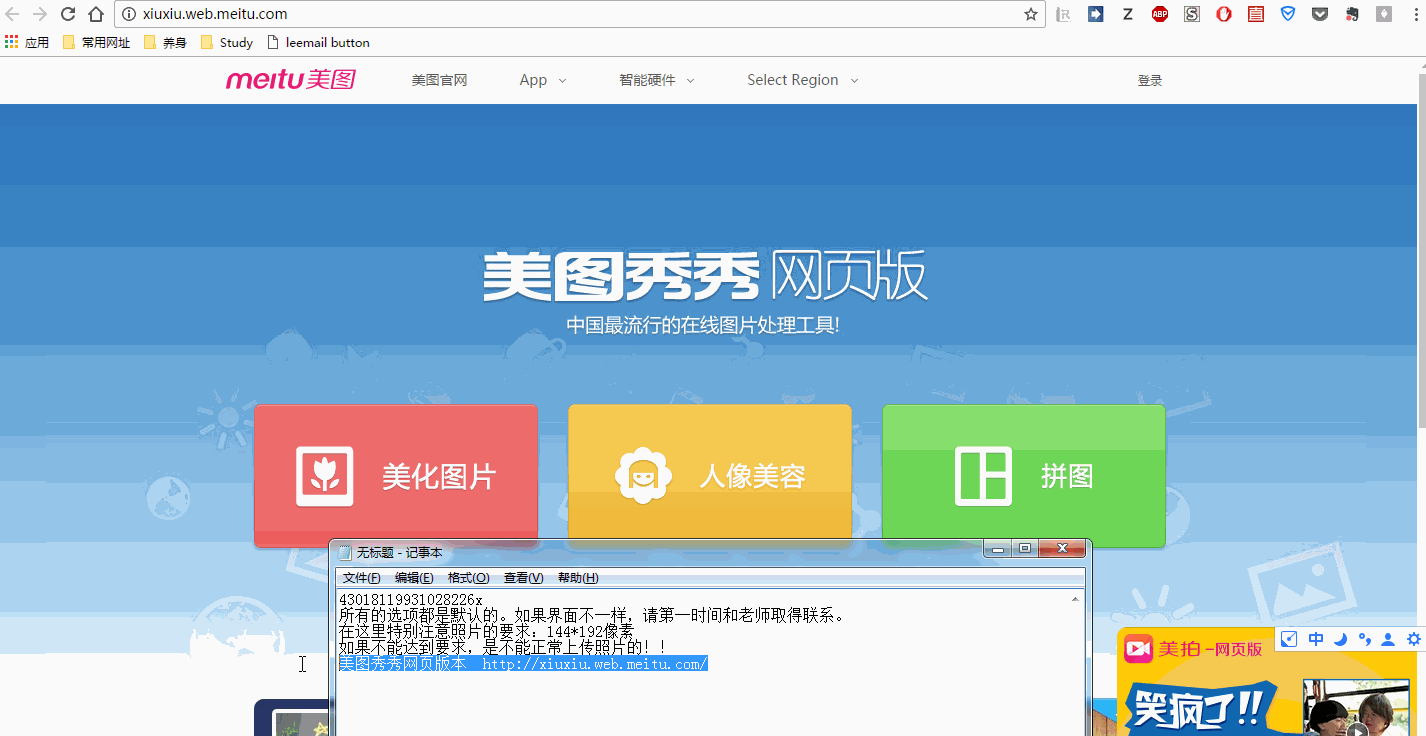Open the leemail button bookmark
This screenshot has height=736, width=1426.
[x=318, y=42]
